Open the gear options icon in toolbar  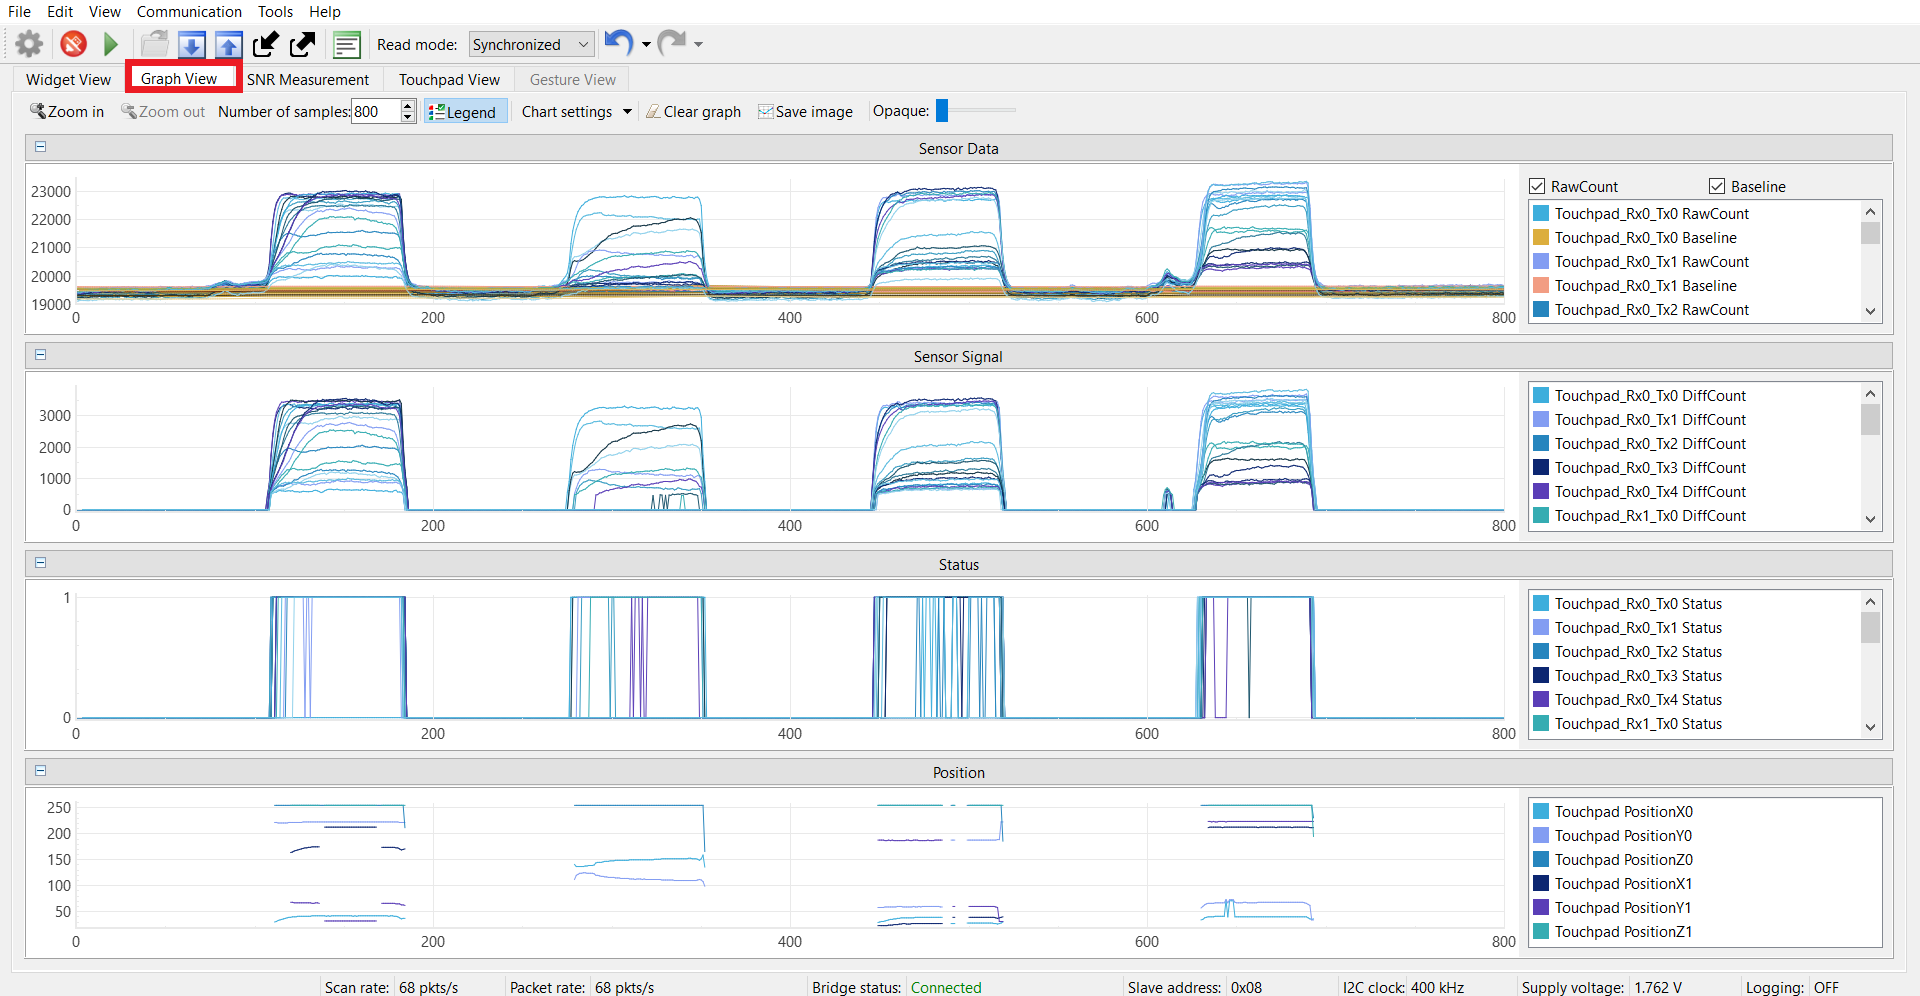tap(29, 44)
